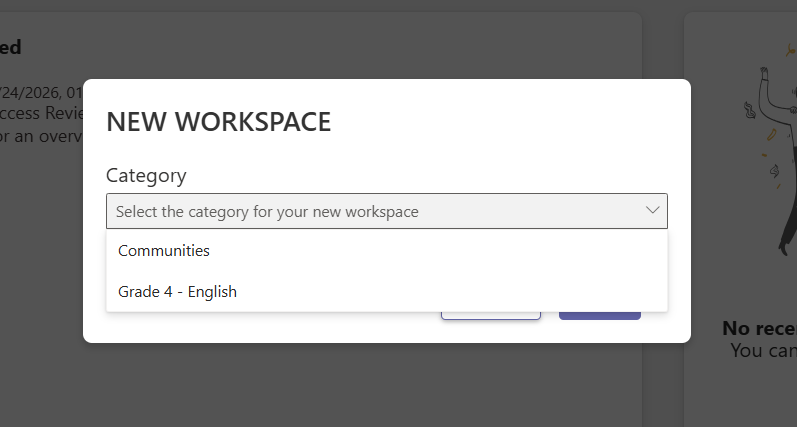Click the NEW WORKSPACE dialog heading

(219, 121)
